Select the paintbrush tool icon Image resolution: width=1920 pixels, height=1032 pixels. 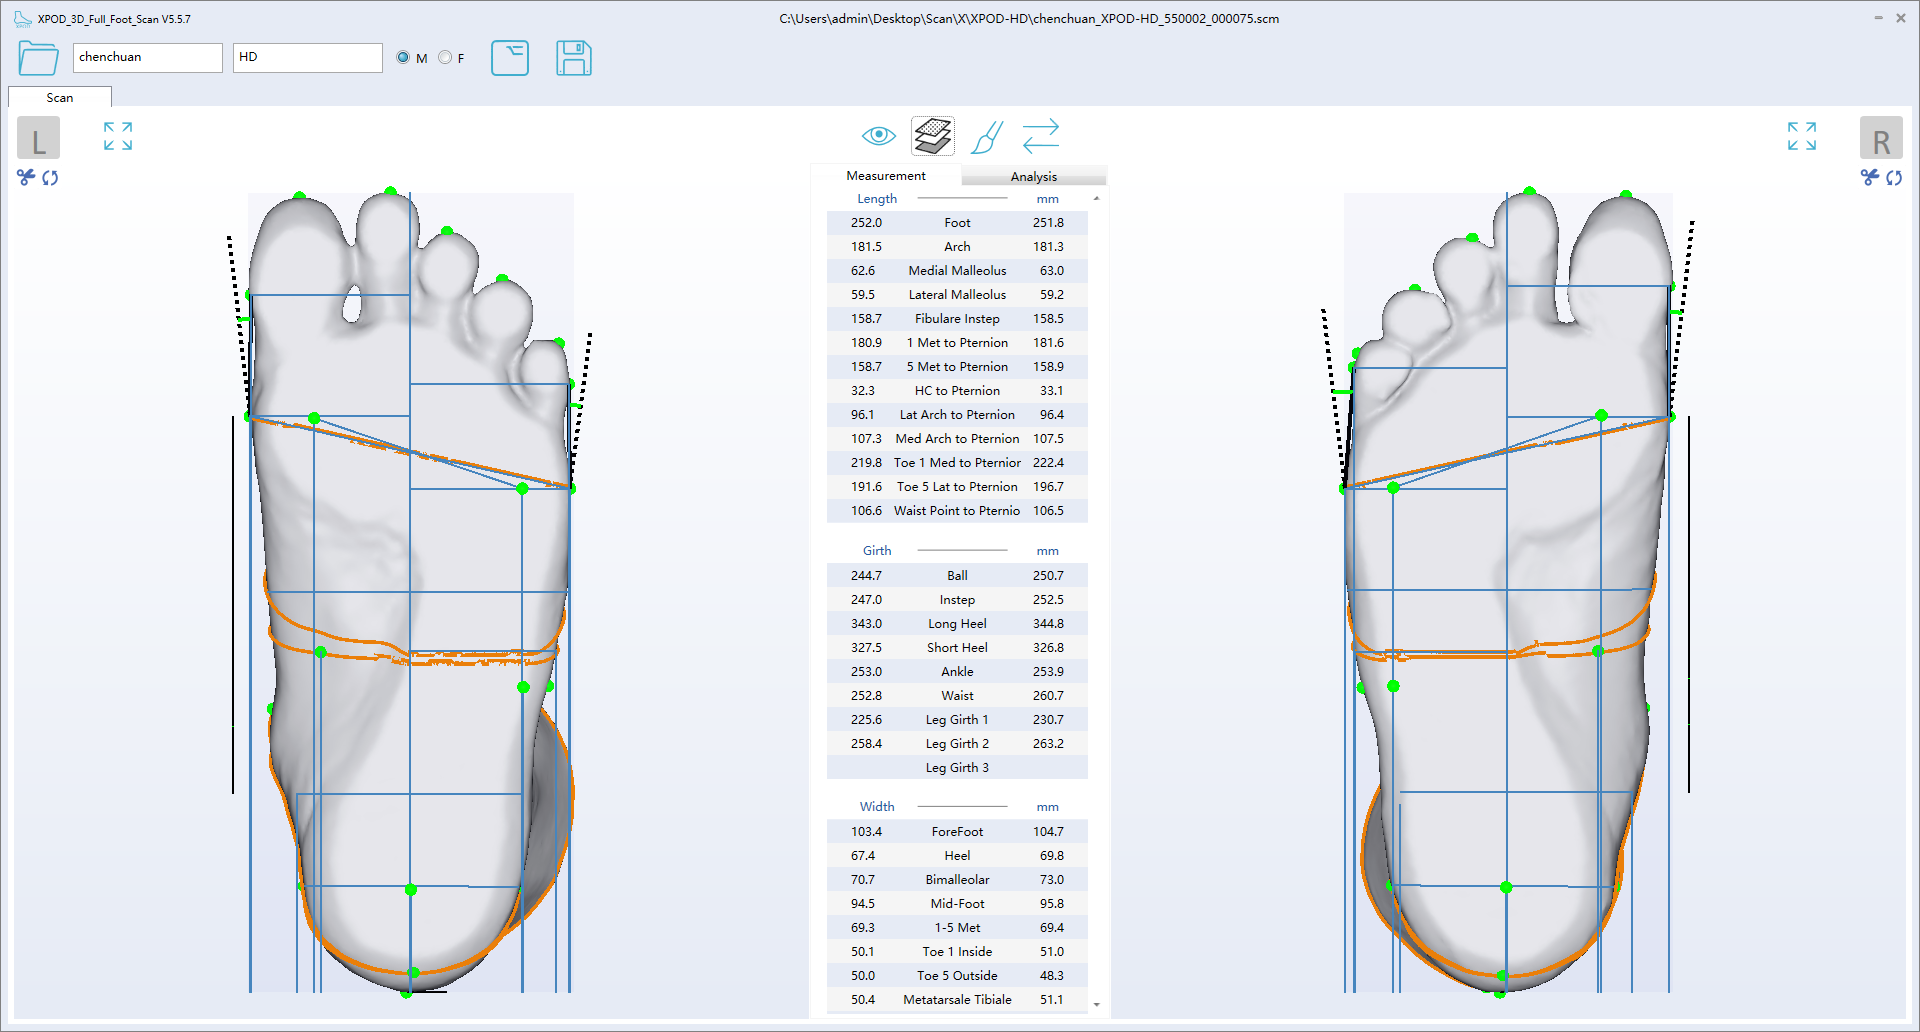[987, 137]
